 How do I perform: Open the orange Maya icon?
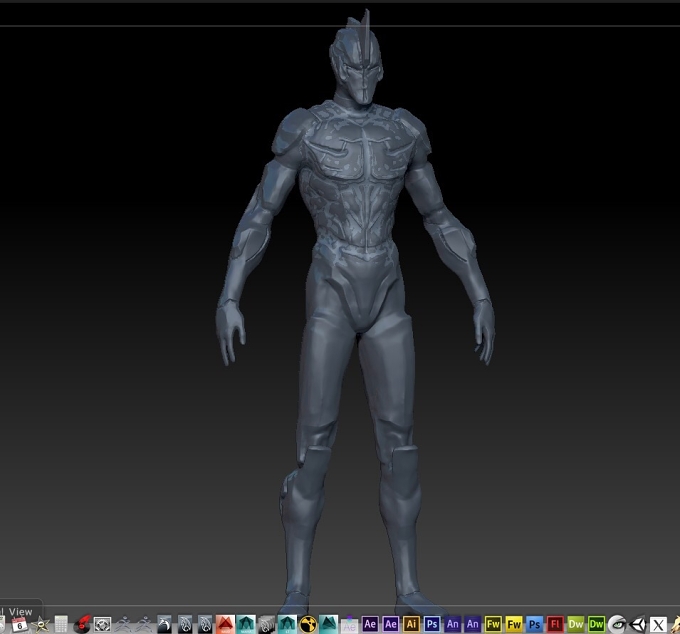pyautogui.click(x=226, y=625)
